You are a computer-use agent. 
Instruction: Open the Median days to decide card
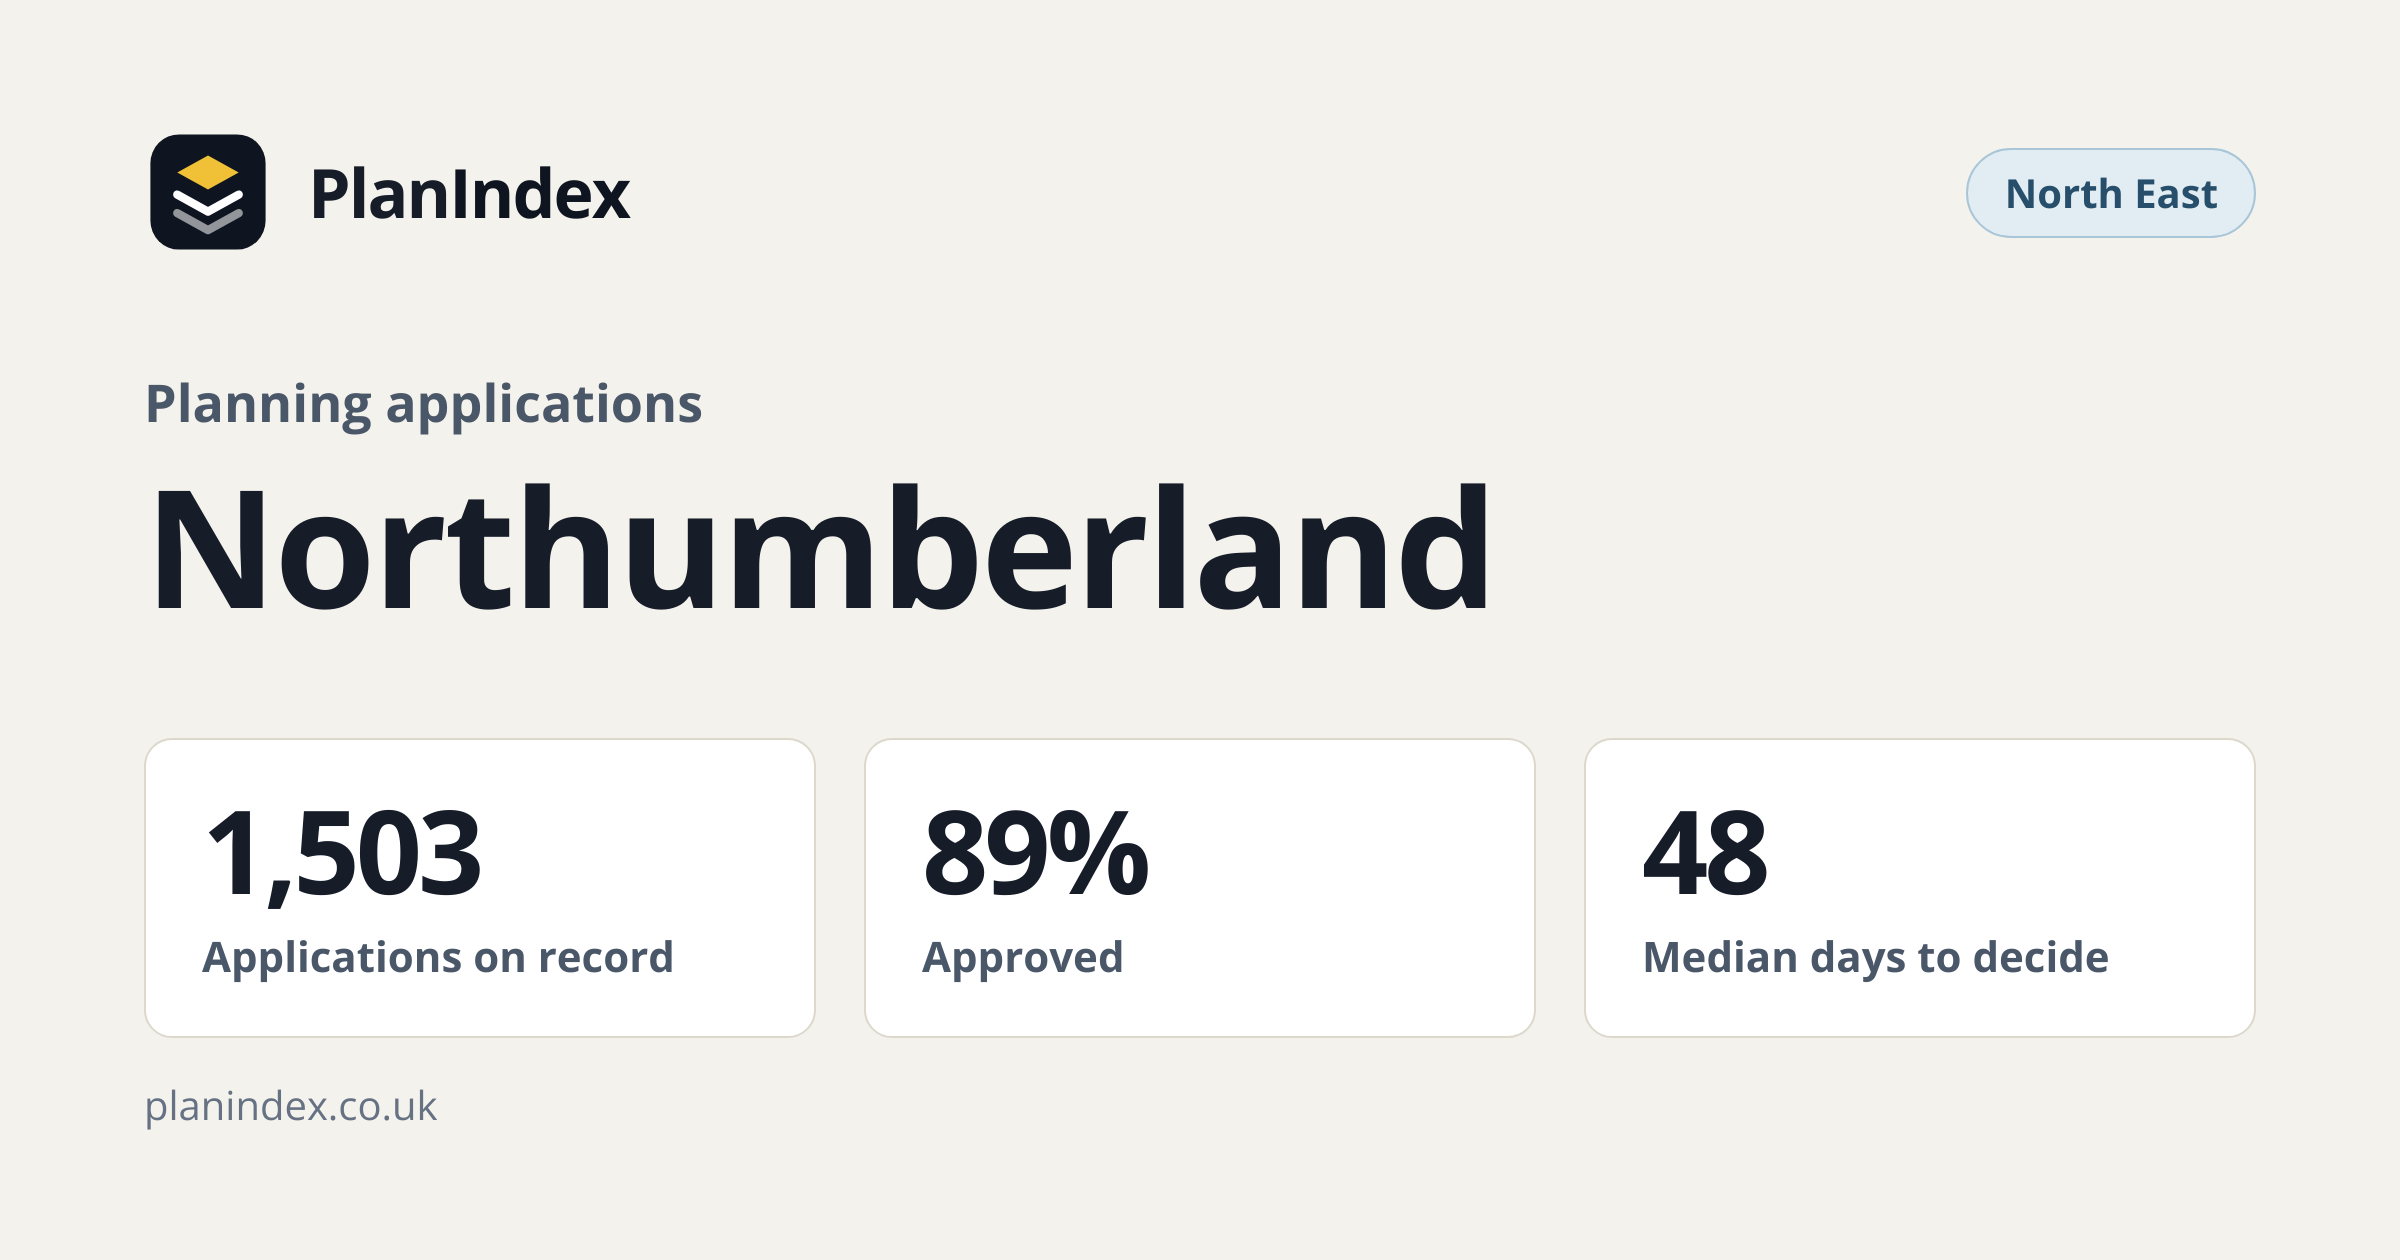tap(1920, 888)
